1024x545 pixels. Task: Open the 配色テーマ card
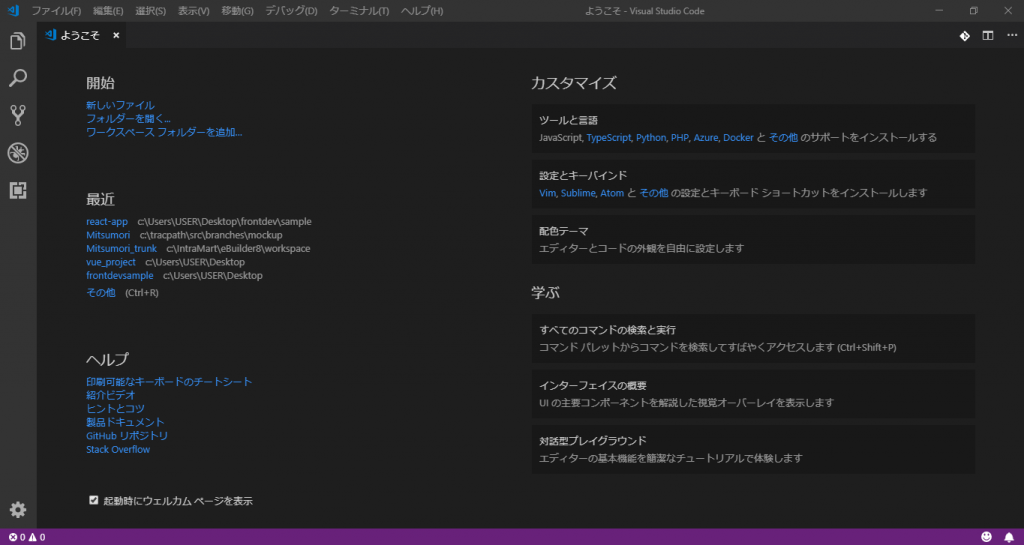coord(753,240)
